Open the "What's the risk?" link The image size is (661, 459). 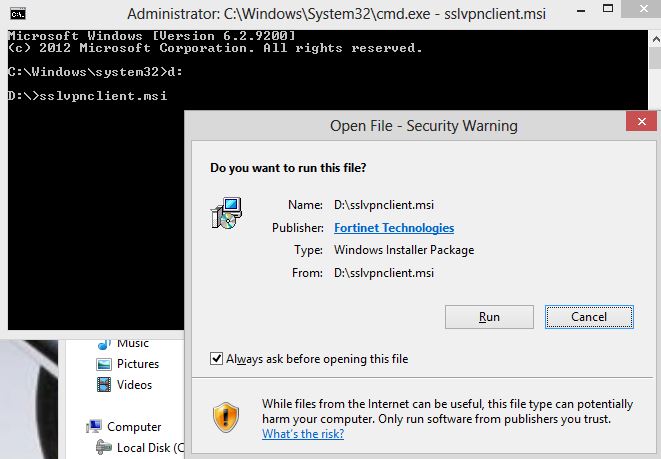pos(303,434)
